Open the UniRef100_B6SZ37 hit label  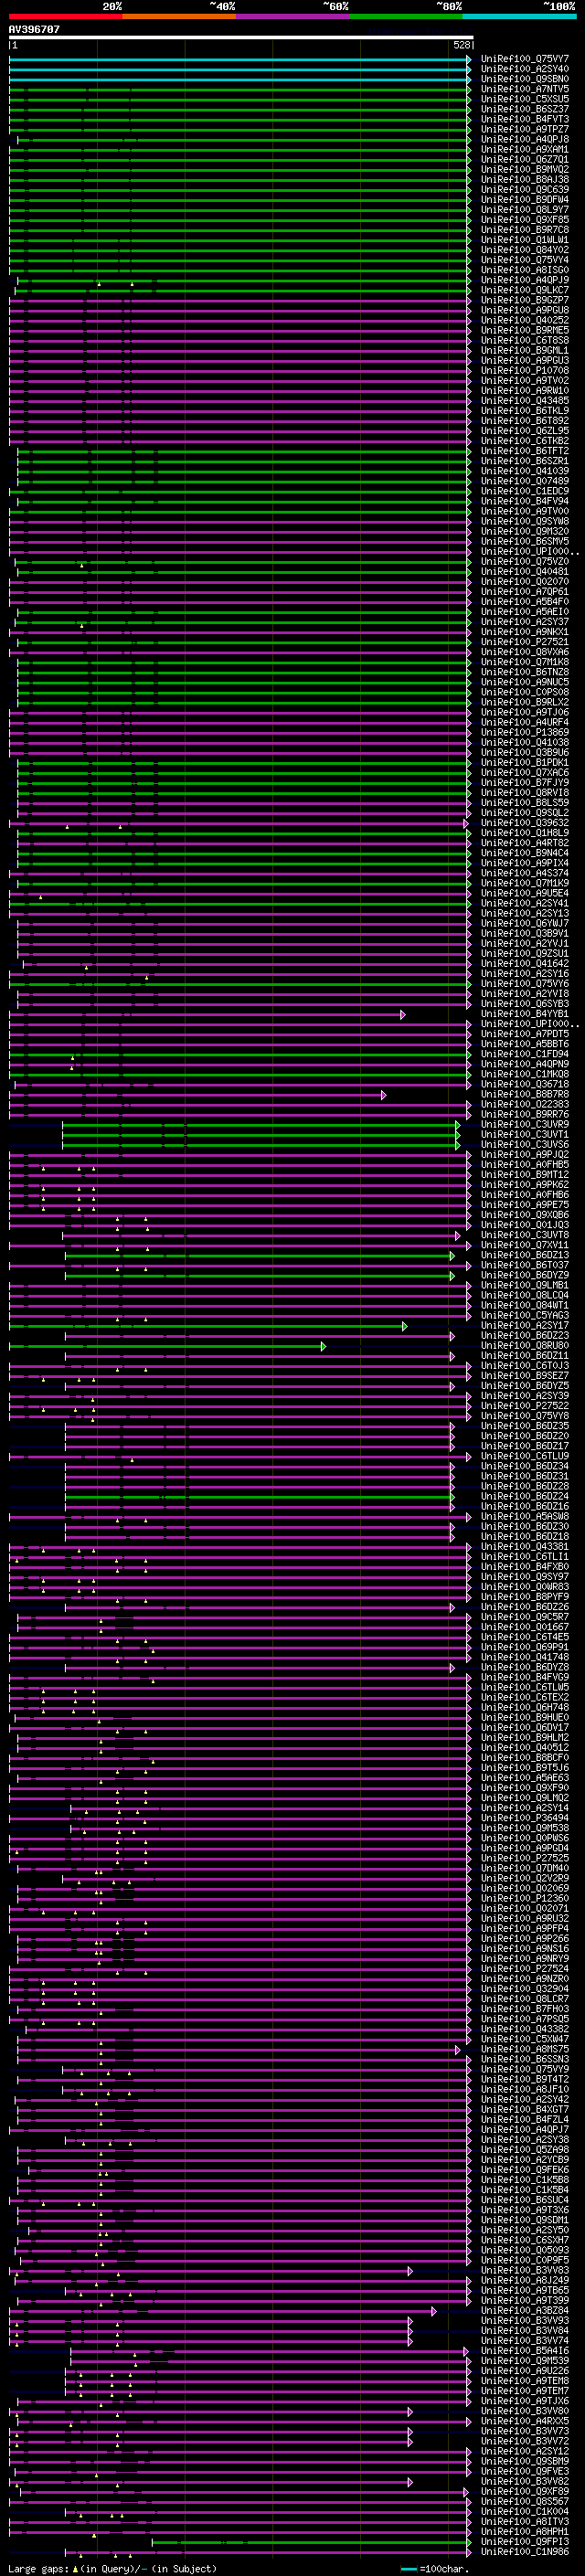pyautogui.click(x=525, y=109)
